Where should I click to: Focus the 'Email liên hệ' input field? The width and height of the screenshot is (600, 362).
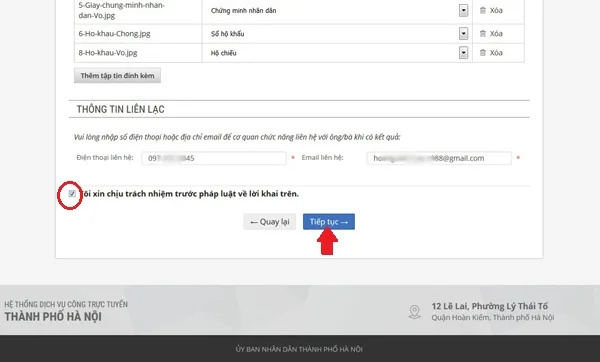pyautogui.click(x=439, y=158)
